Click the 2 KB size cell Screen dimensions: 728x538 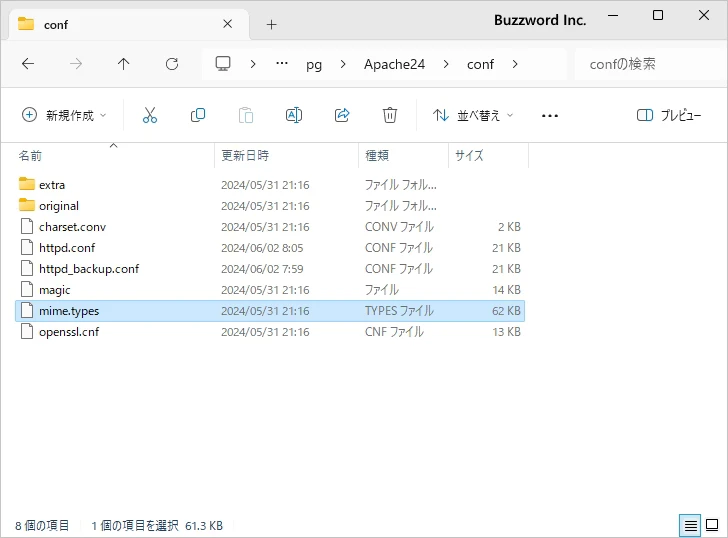click(509, 227)
